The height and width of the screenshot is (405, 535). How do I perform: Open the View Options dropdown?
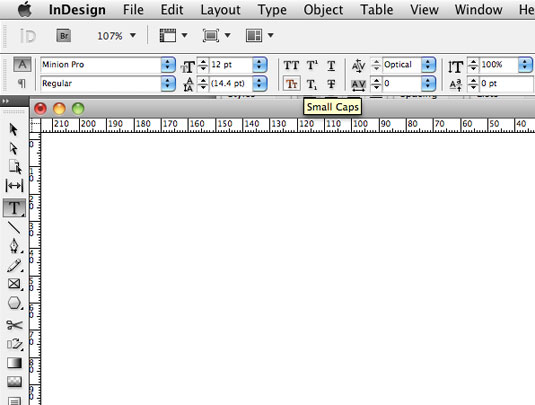(x=184, y=35)
